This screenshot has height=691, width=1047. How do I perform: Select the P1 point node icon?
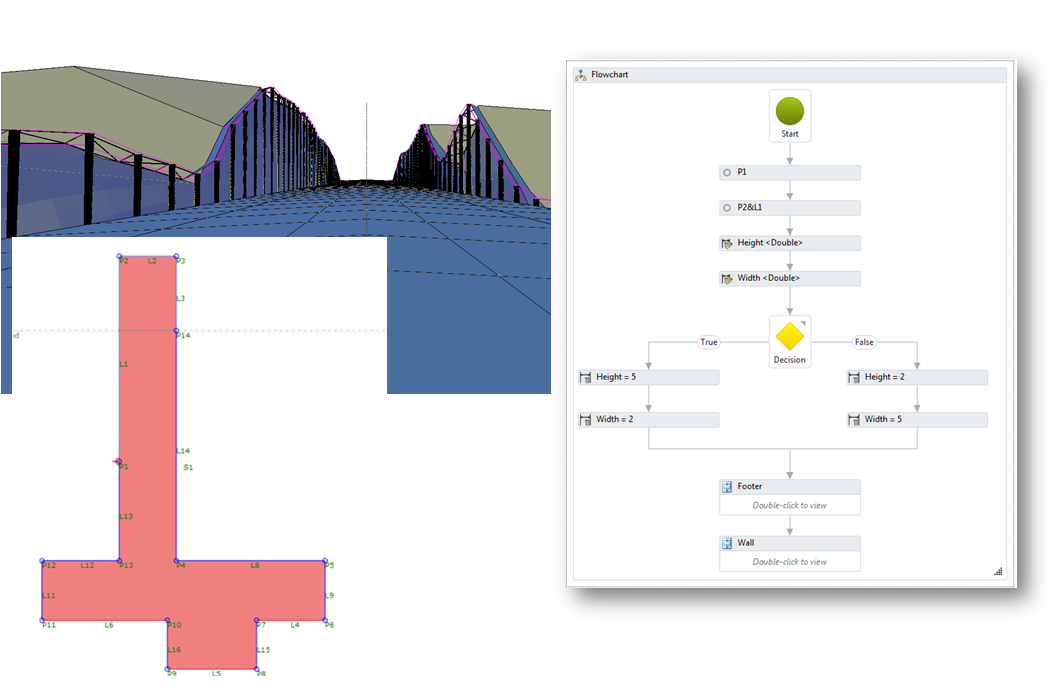pos(727,172)
